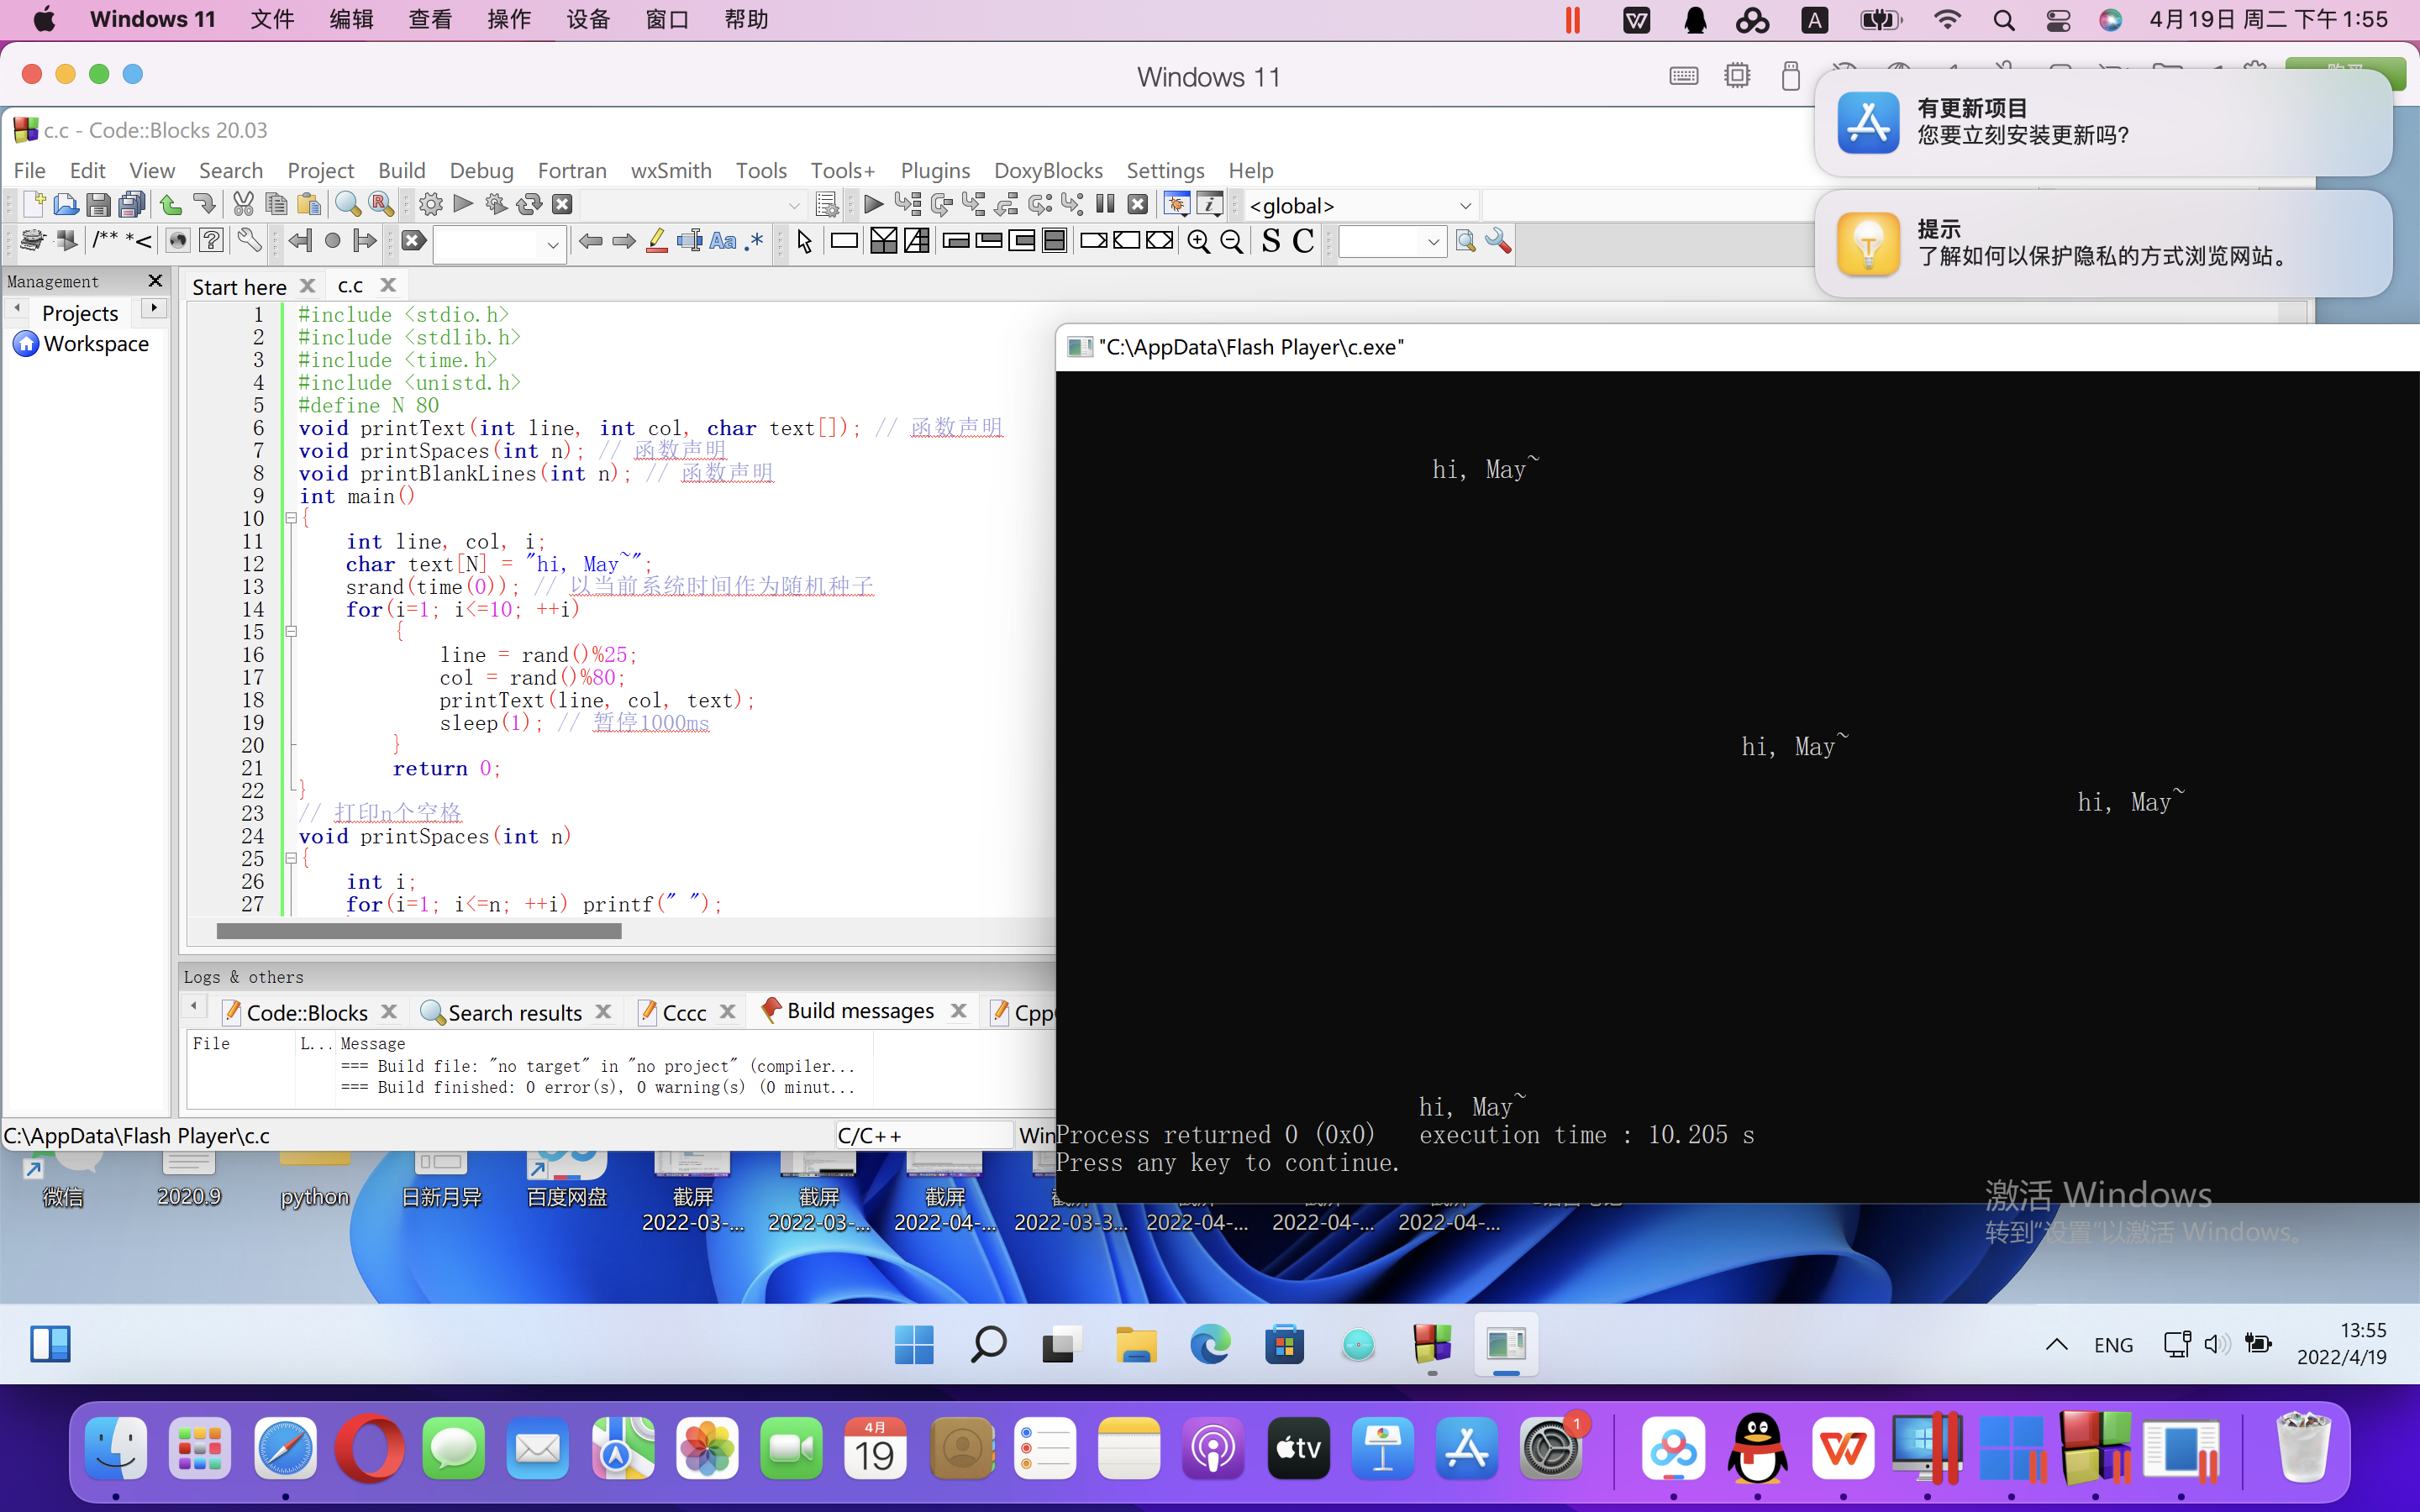The image size is (2420, 1512).
Task: Click the Cut scissors icon
Action: (x=243, y=205)
